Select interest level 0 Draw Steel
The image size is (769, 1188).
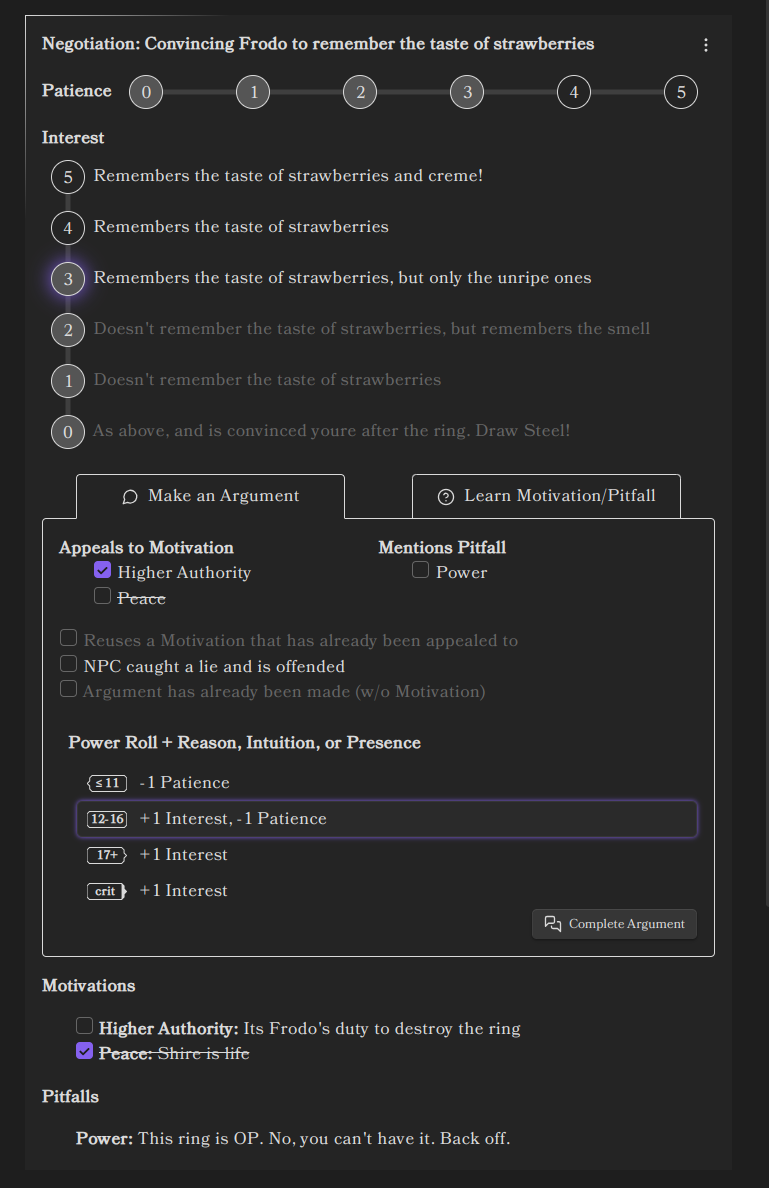pyautogui.click(x=67, y=431)
